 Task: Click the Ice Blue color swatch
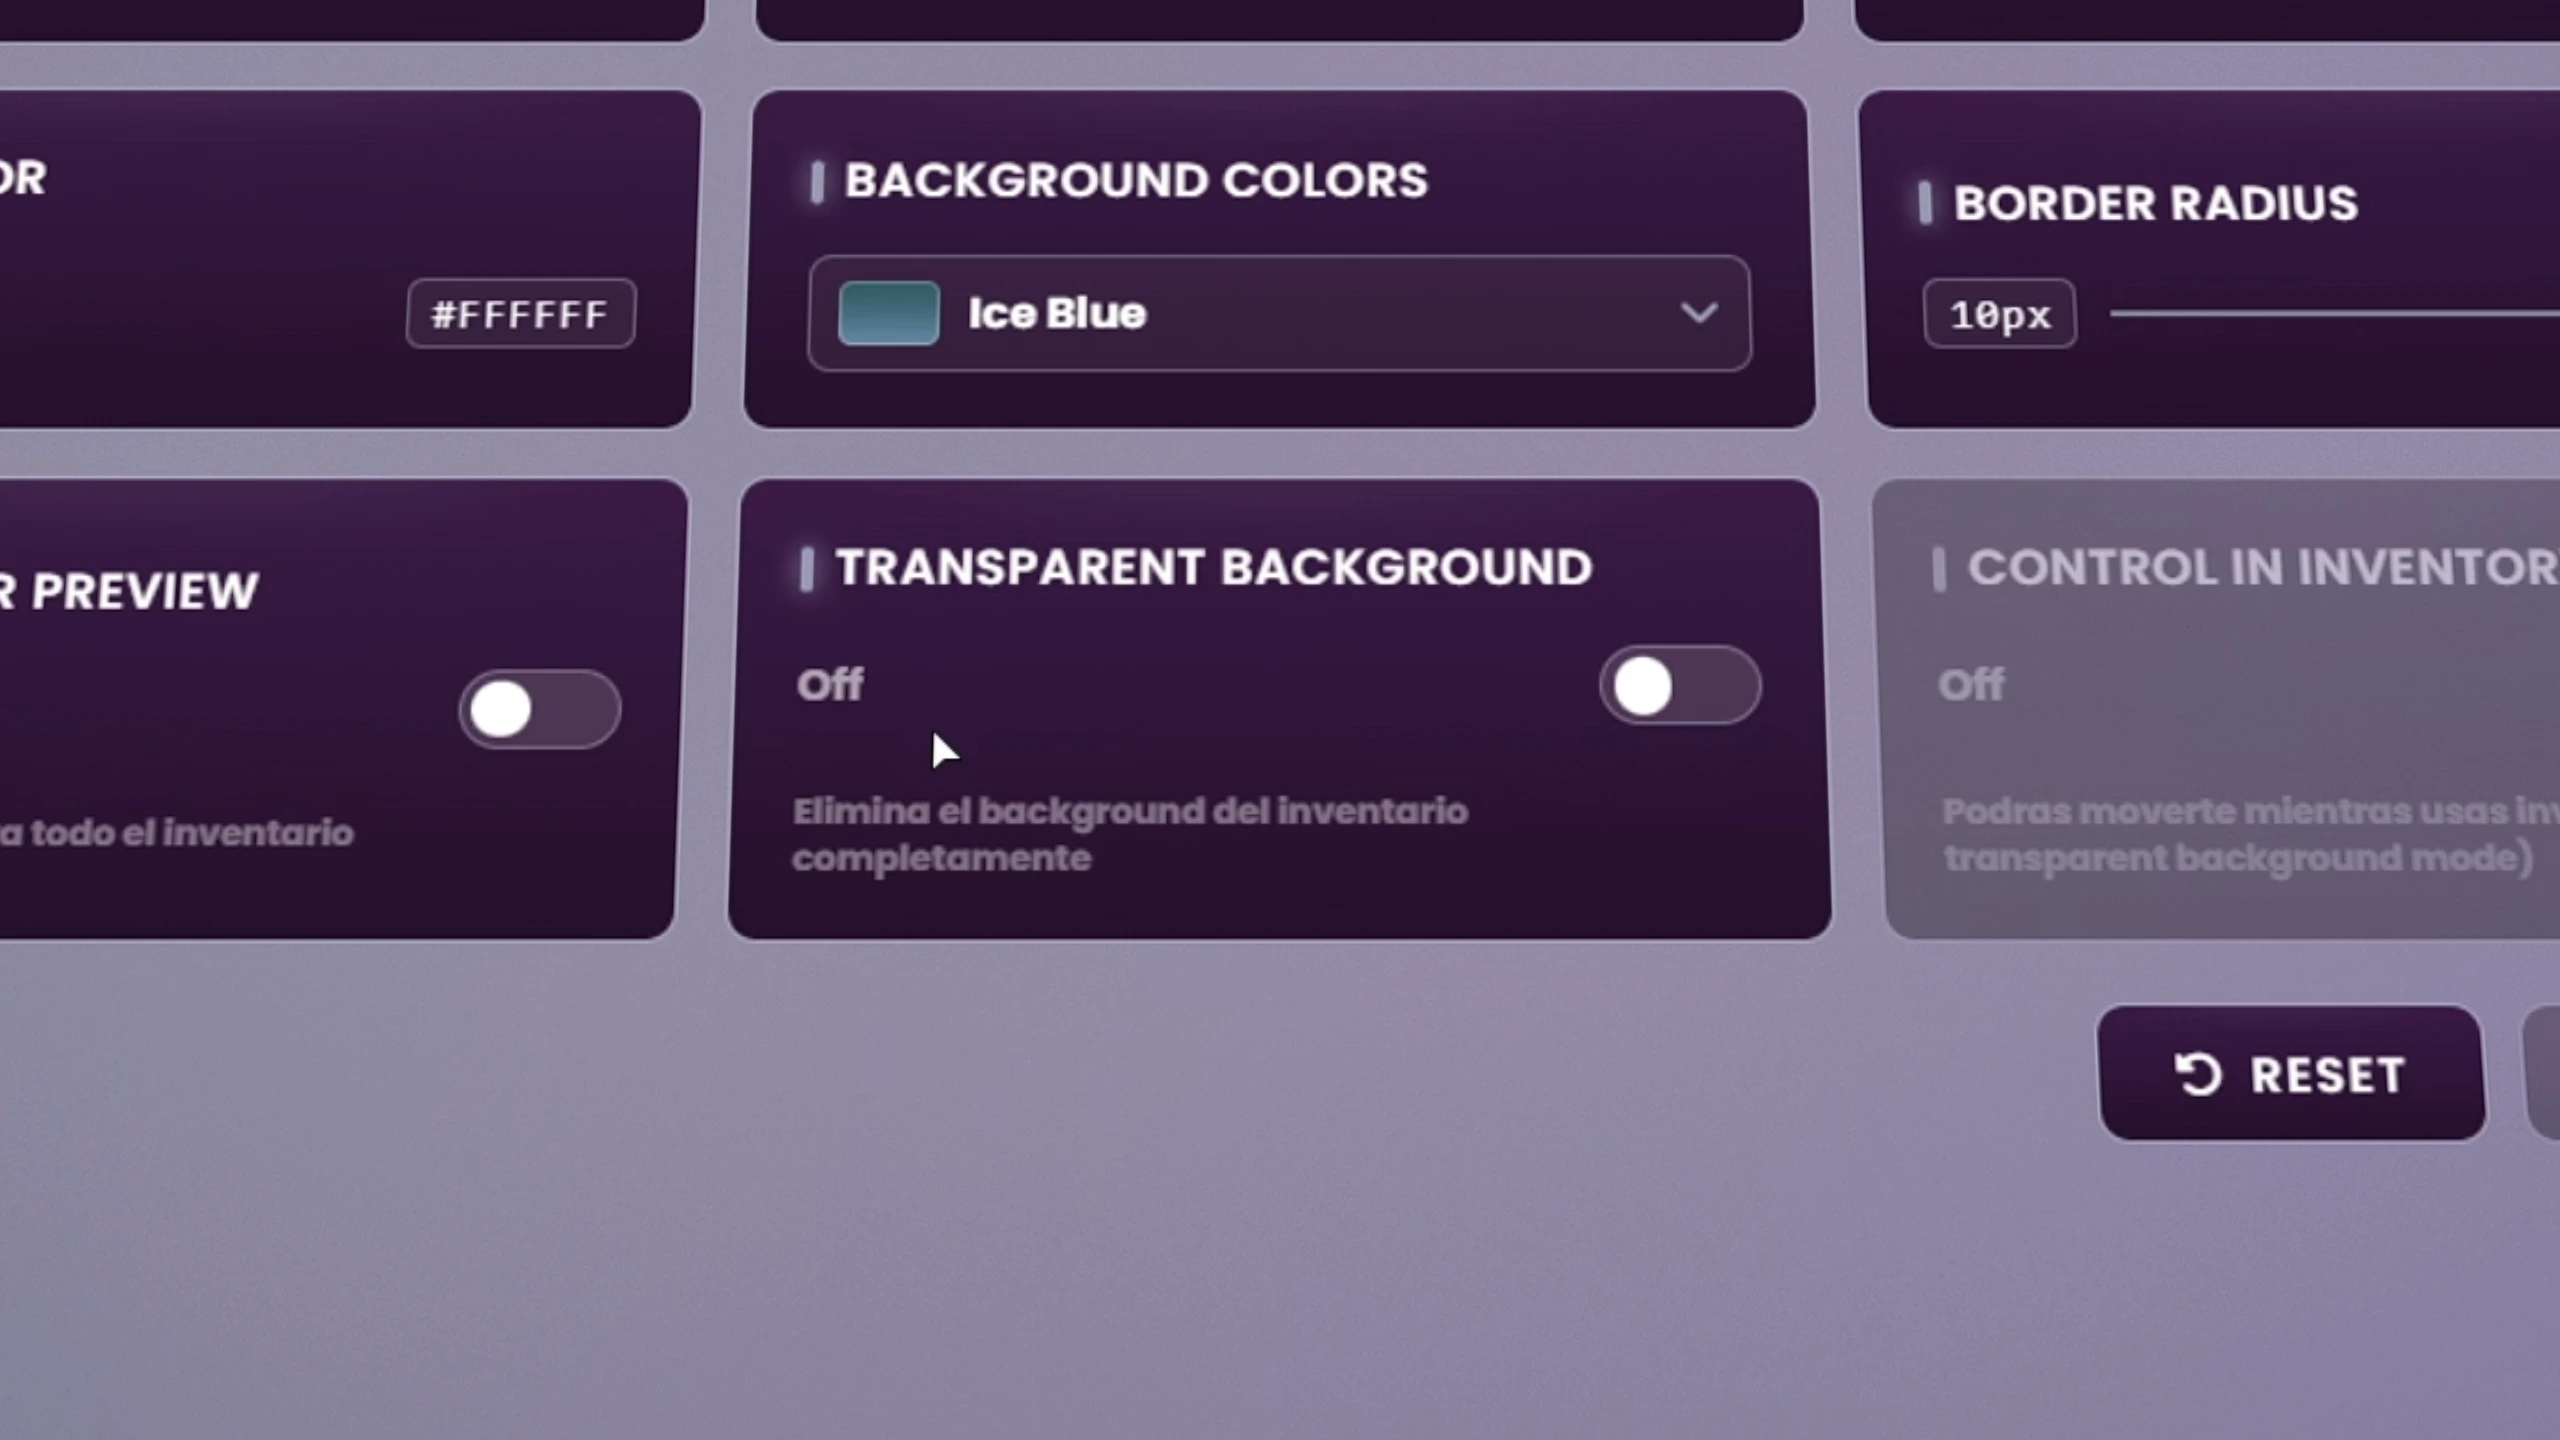click(888, 314)
